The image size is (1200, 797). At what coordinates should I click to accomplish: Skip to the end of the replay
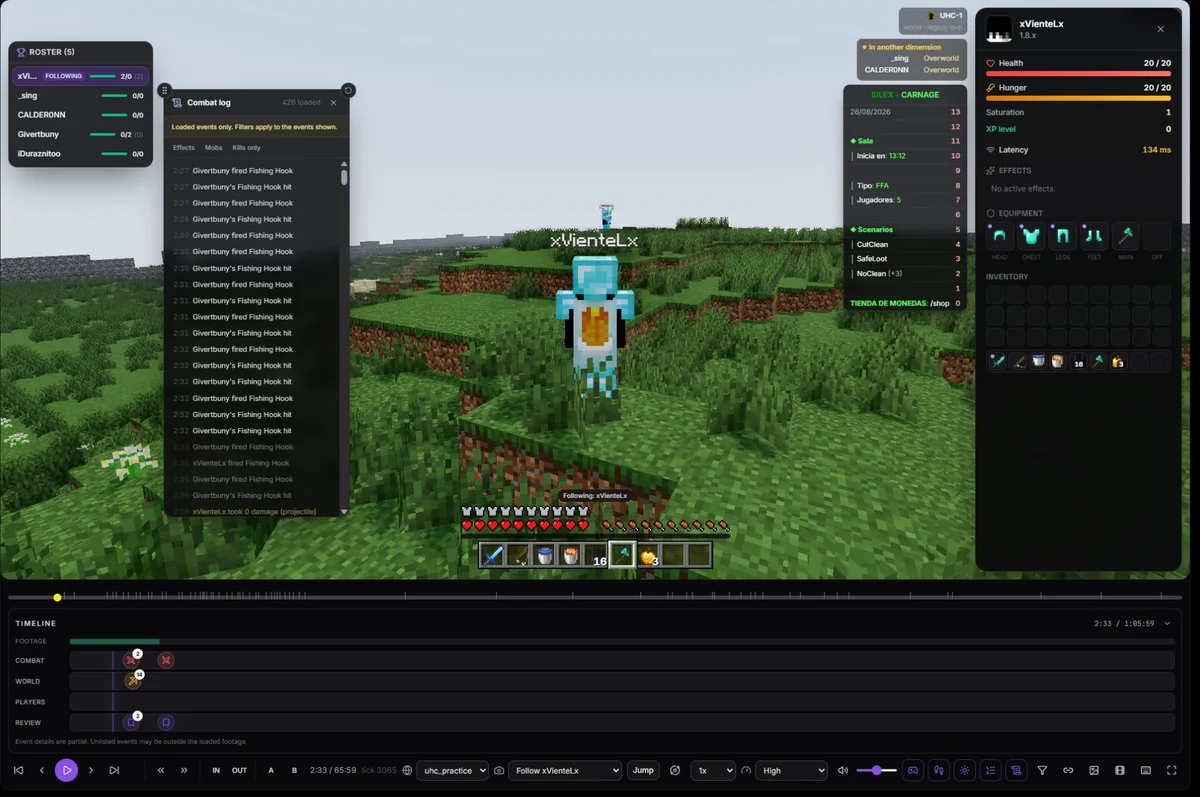[x=114, y=770]
